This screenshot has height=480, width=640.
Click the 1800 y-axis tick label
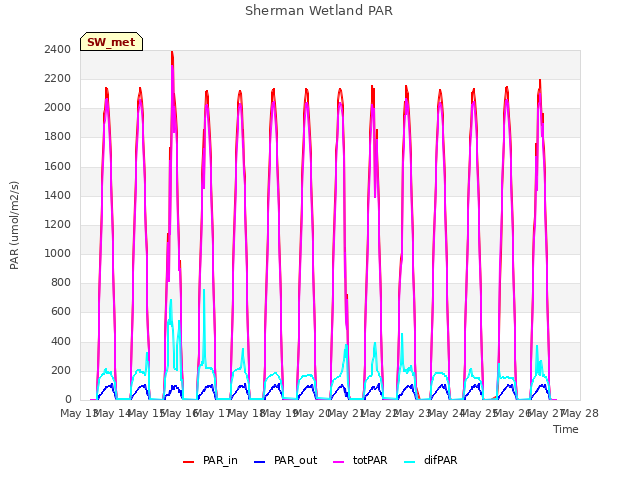(x=58, y=137)
